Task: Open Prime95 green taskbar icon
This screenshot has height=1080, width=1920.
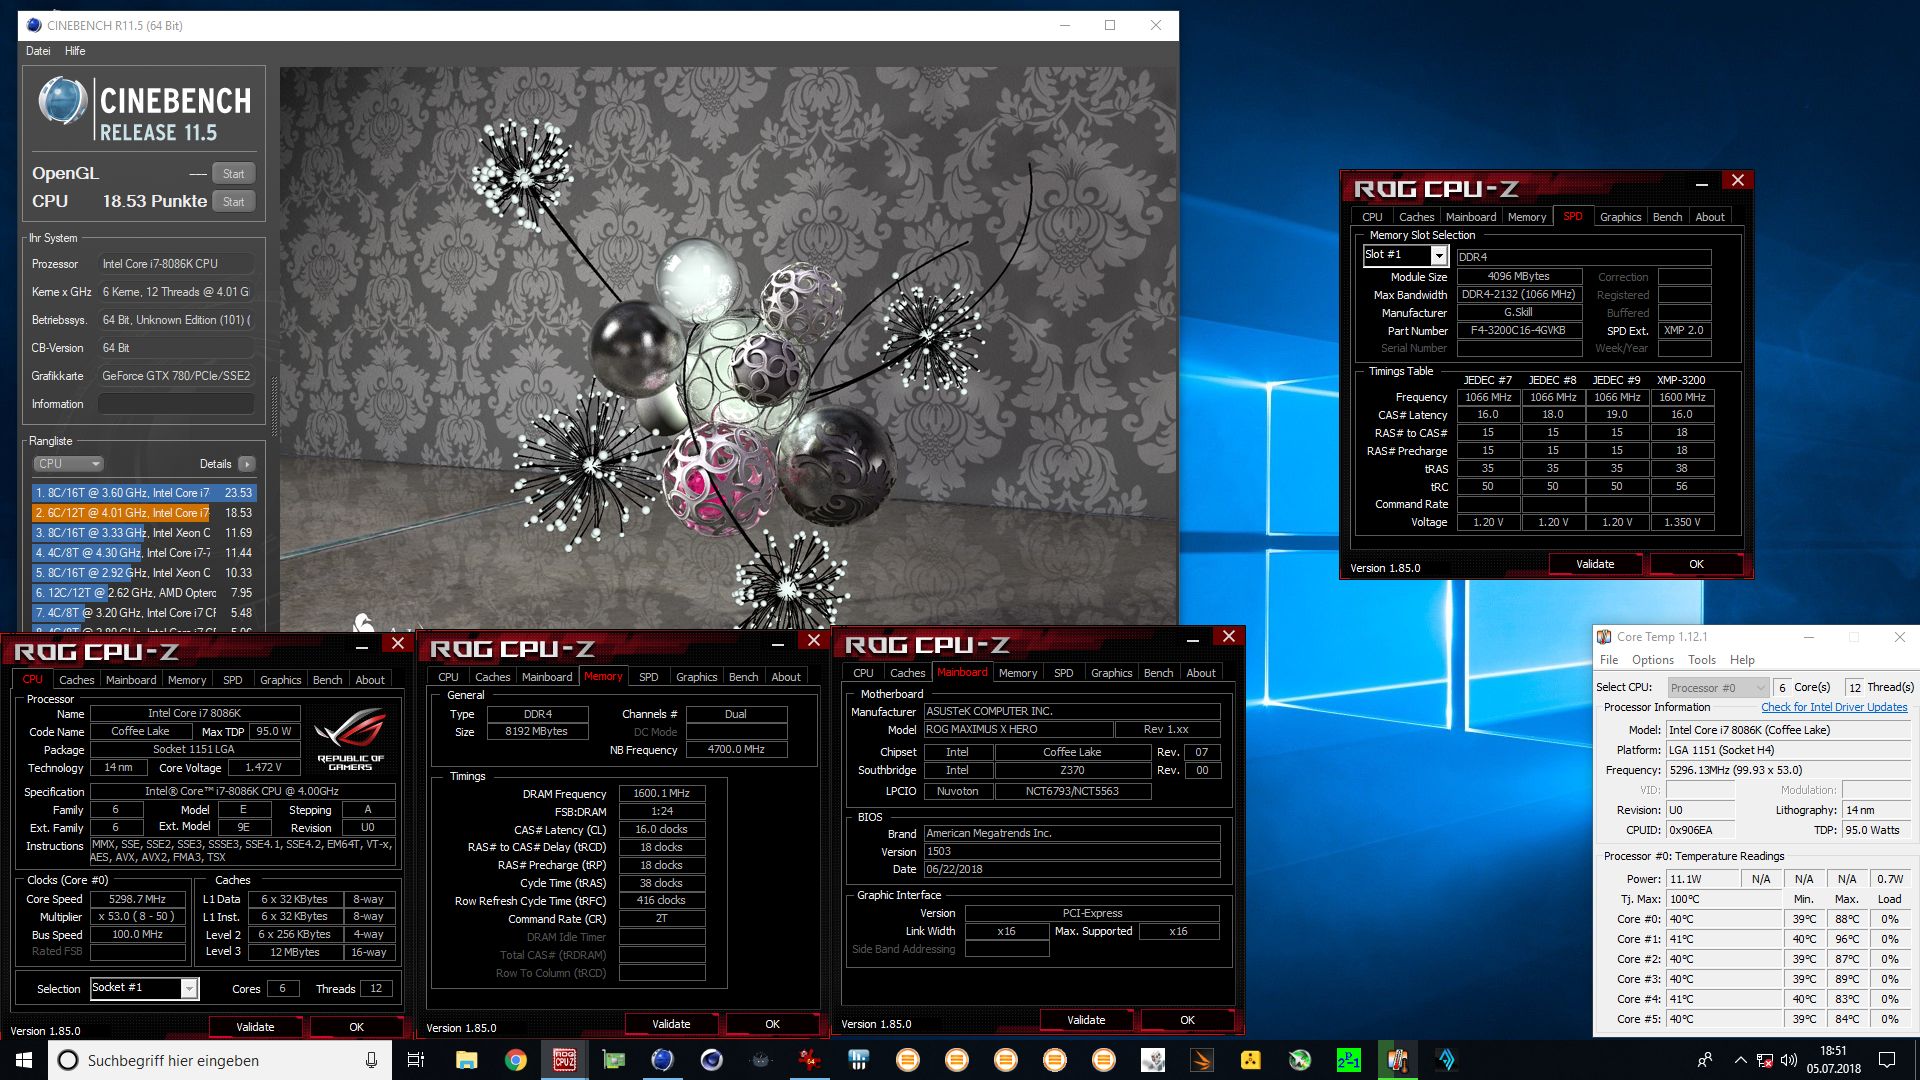Action: coord(1349,1060)
